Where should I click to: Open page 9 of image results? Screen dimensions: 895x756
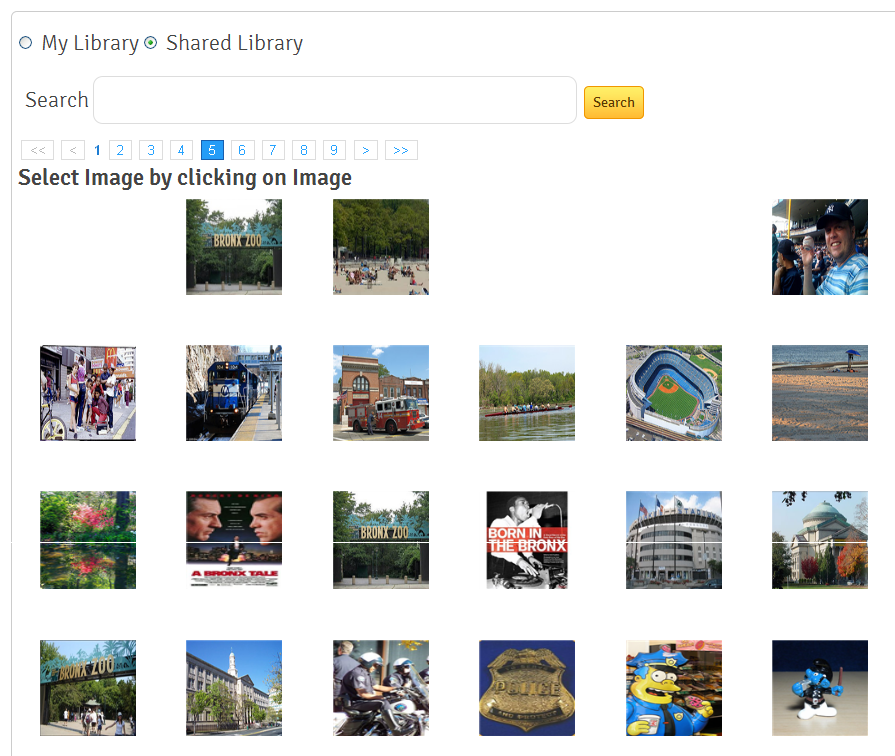click(x=334, y=150)
